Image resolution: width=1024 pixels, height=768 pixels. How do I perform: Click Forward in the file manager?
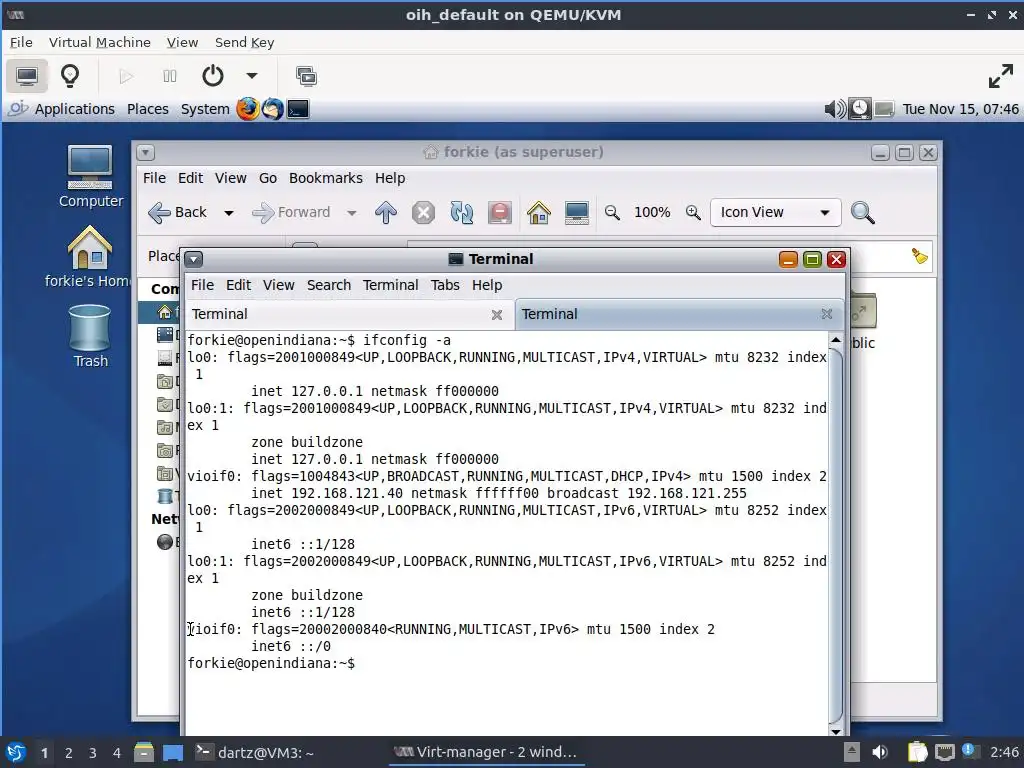[x=291, y=212]
